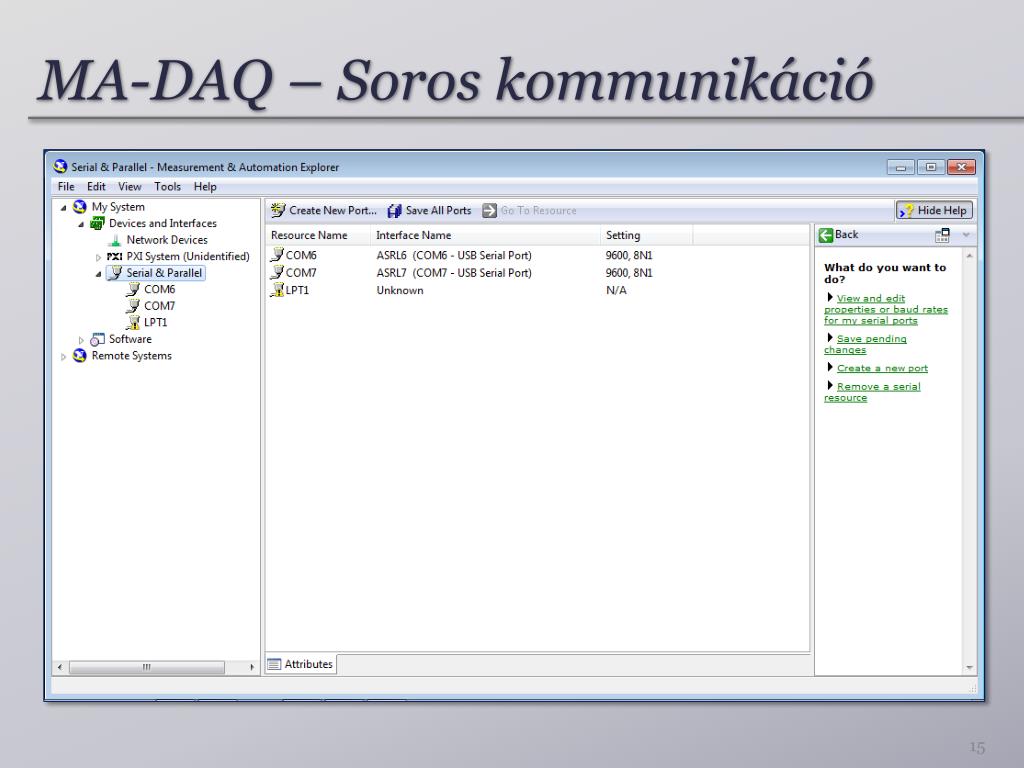1024x768 pixels.
Task: Open the Edit menu
Action: [96, 187]
